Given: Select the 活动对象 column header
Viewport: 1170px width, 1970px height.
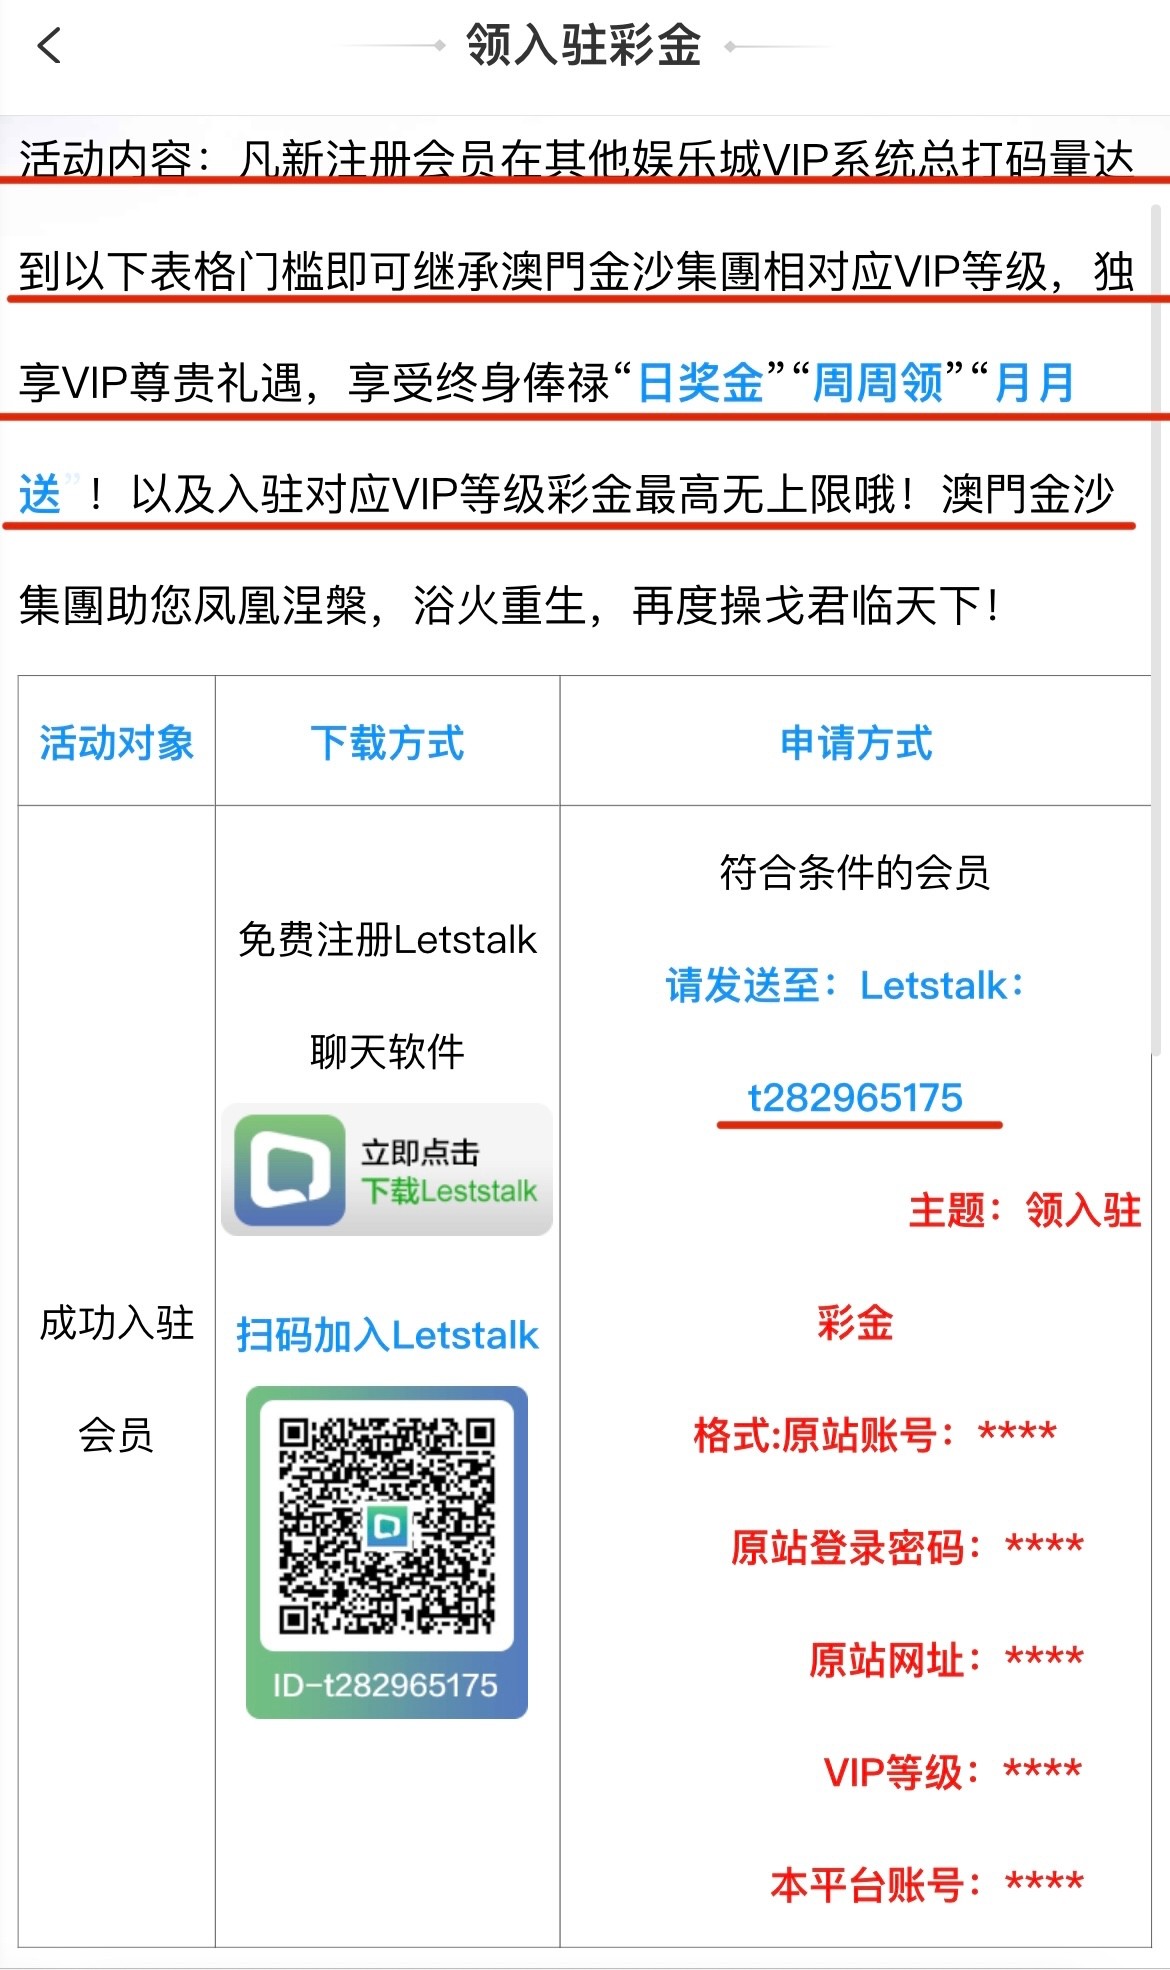Looking at the screenshot, I should coord(117,742).
